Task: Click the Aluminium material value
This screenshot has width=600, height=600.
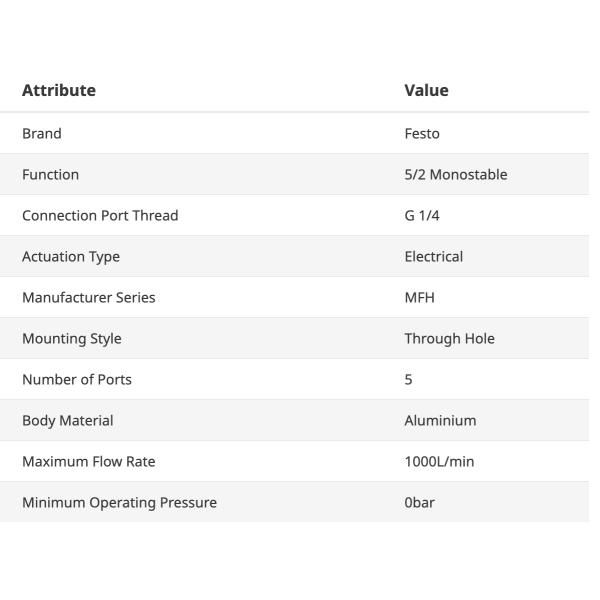Action: pos(440,420)
